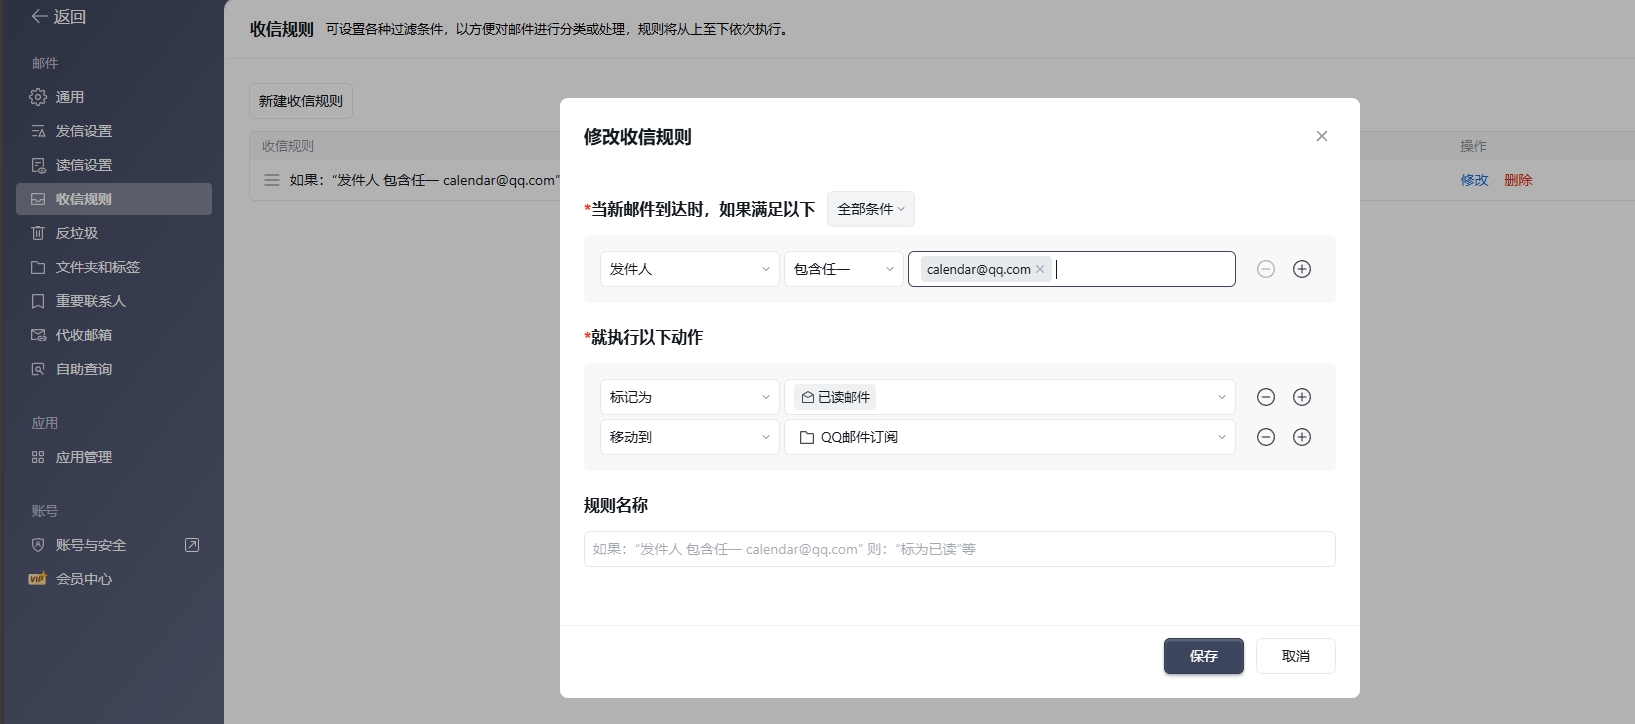1635x724 pixels.
Task: Expand the 包含任一 operator dropdown
Action: point(844,269)
